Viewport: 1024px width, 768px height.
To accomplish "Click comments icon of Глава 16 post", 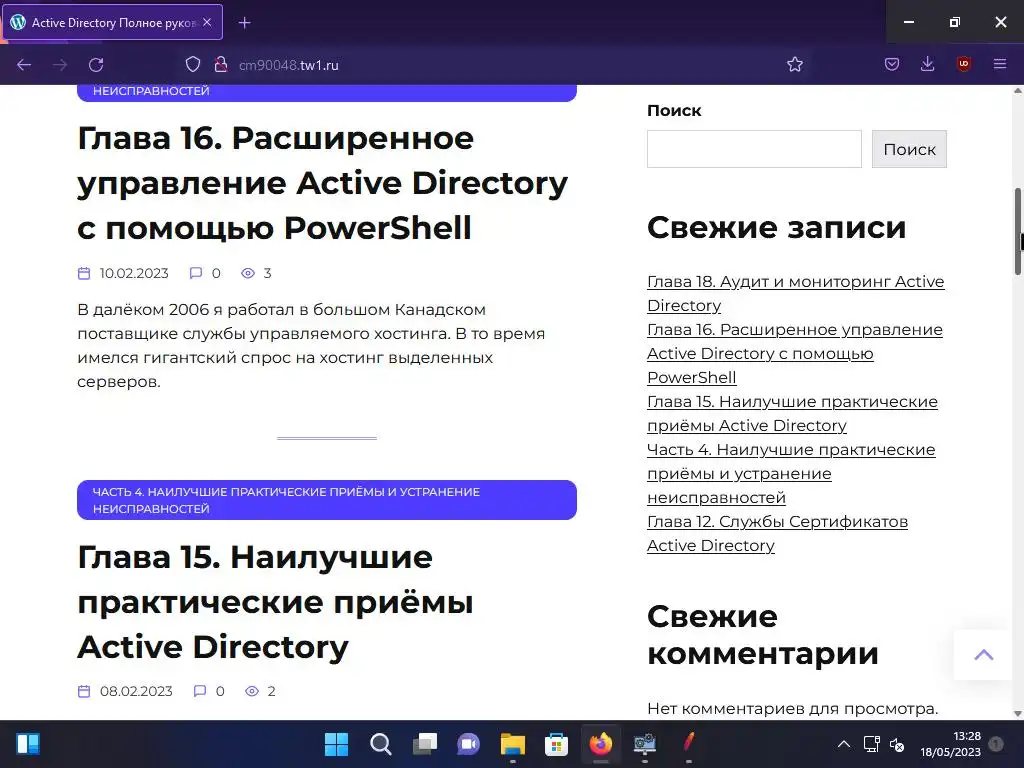I will (195, 273).
